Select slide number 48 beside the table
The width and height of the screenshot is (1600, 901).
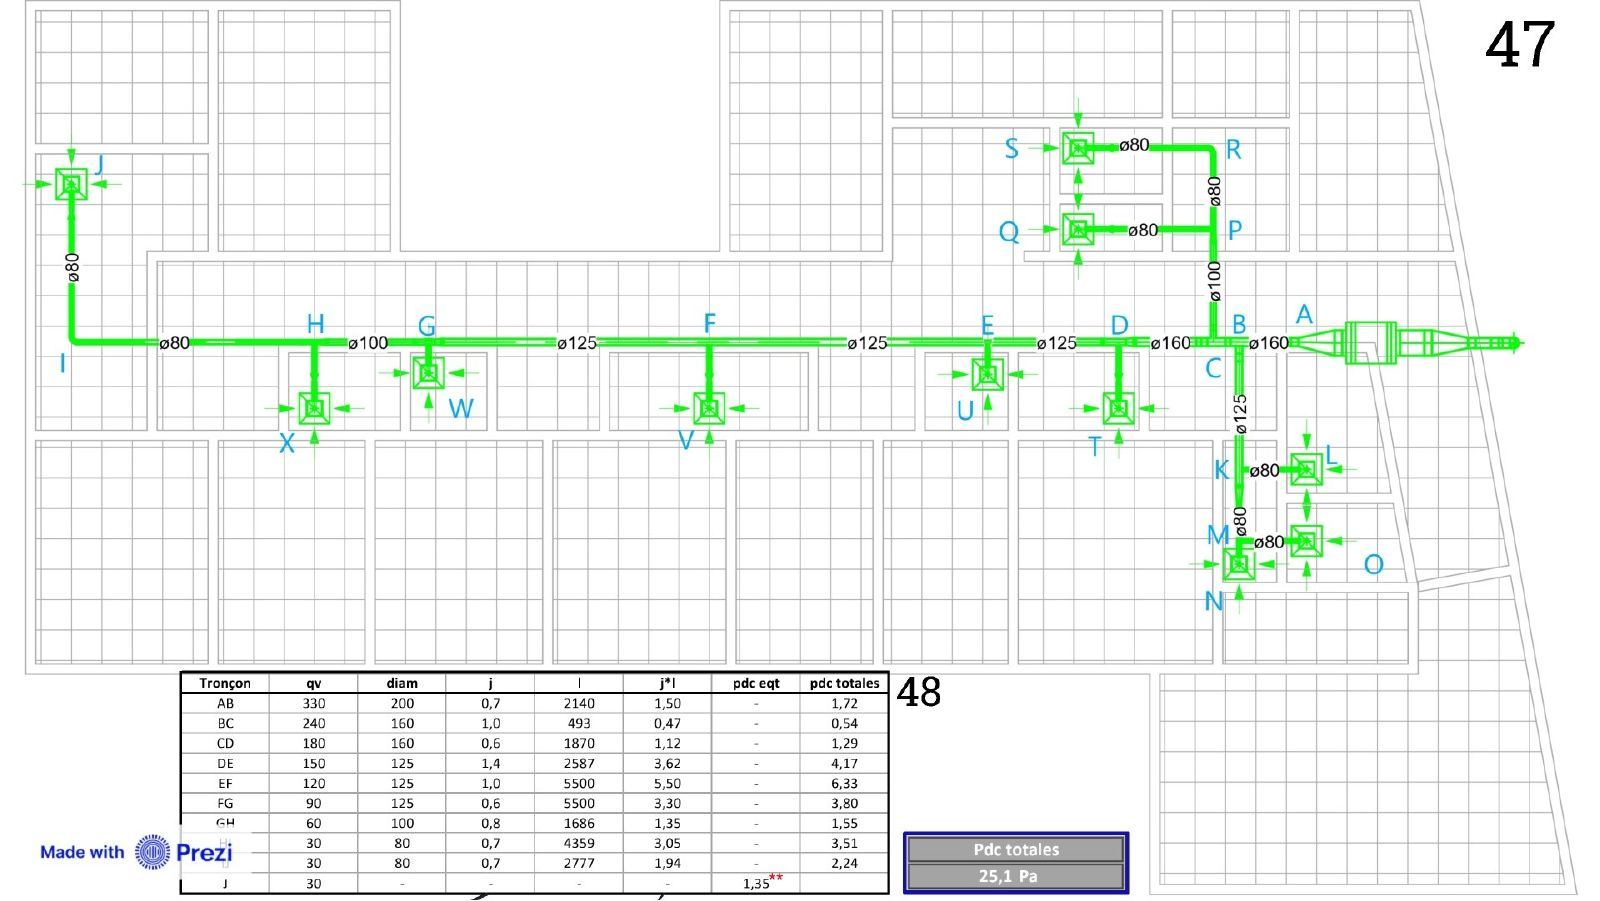pos(919,692)
